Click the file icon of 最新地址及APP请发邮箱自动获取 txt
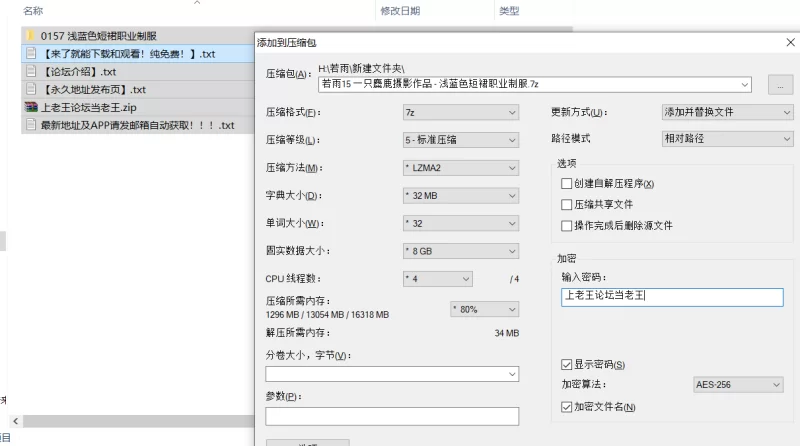 [x=31, y=125]
